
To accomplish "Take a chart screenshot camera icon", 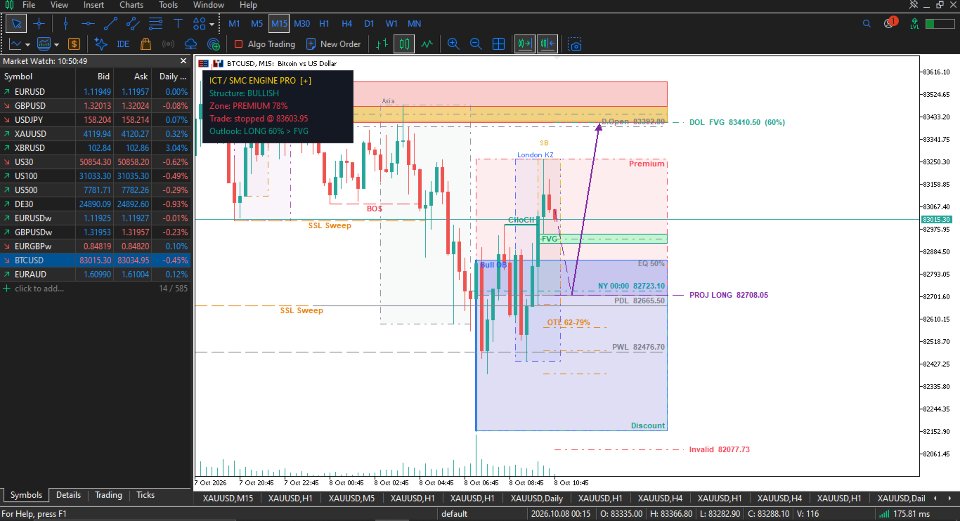I will pos(574,45).
